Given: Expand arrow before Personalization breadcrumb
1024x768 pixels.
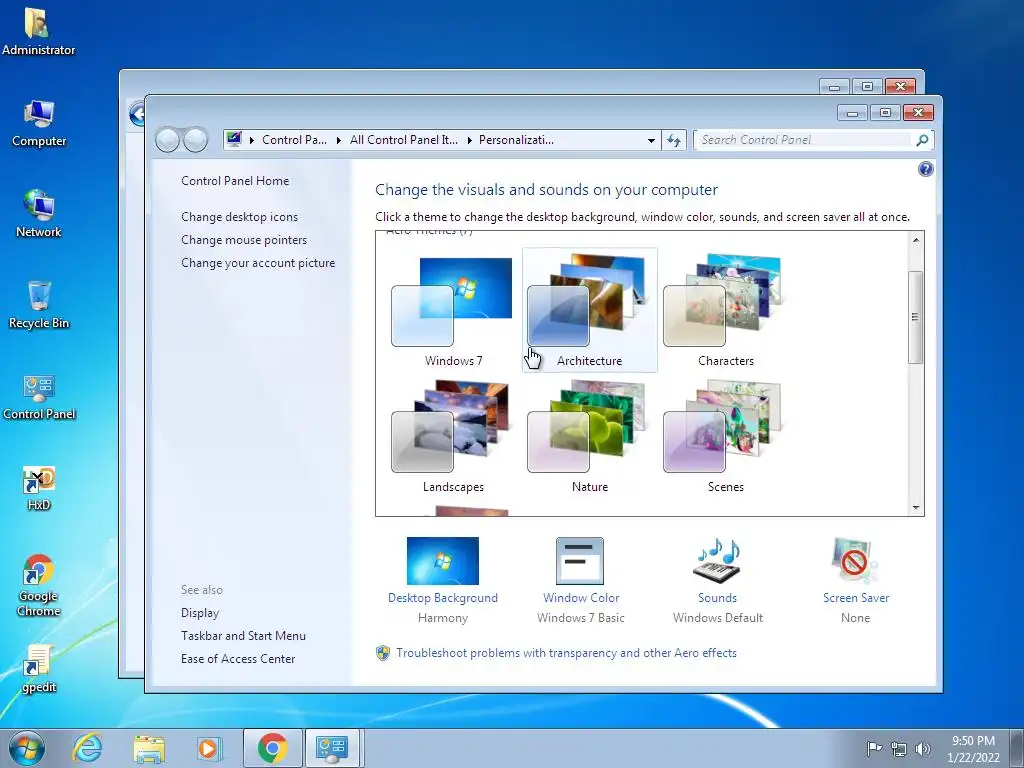Looking at the screenshot, I should point(469,140).
